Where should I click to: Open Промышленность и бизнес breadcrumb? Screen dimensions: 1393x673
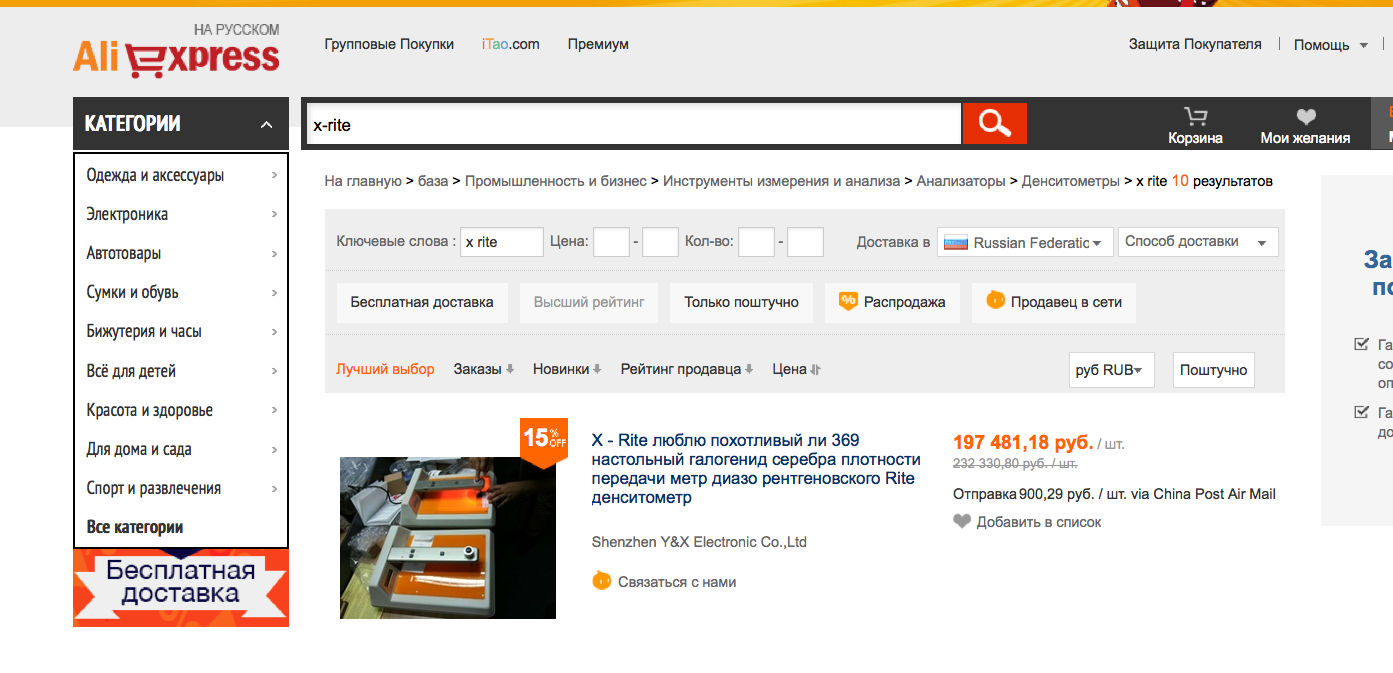pos(555,181)
